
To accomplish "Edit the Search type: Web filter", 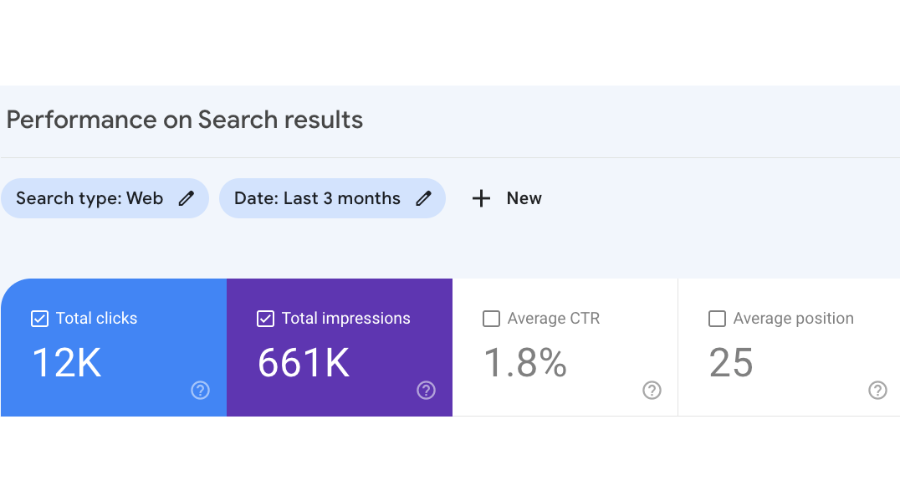I will pyautogui.click(x=186, y=199).
